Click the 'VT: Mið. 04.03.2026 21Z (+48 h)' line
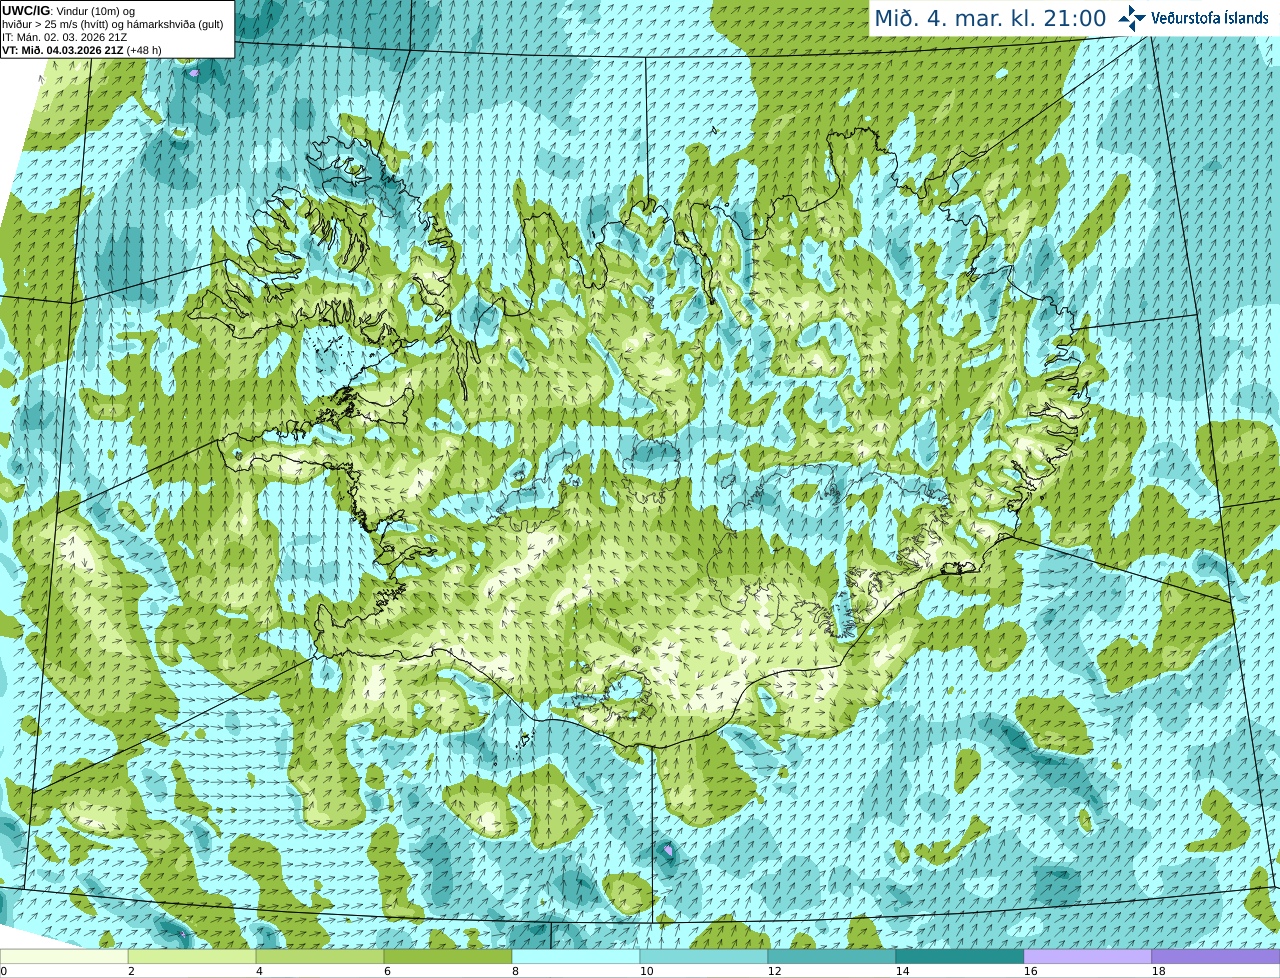 pos(82,50)
